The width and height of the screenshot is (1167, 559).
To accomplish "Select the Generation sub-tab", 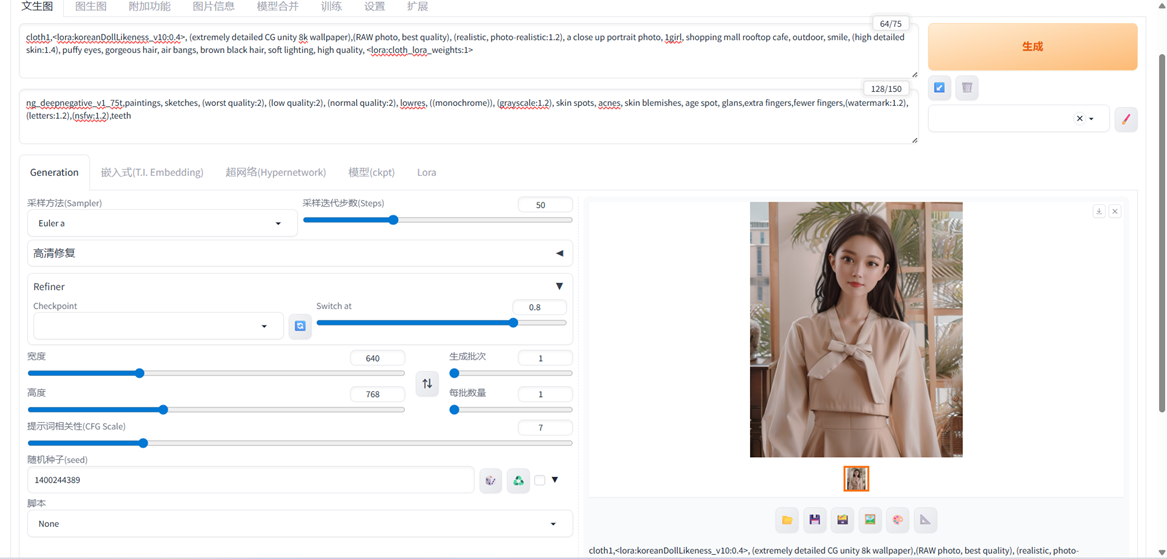I will tap(54, 172).
